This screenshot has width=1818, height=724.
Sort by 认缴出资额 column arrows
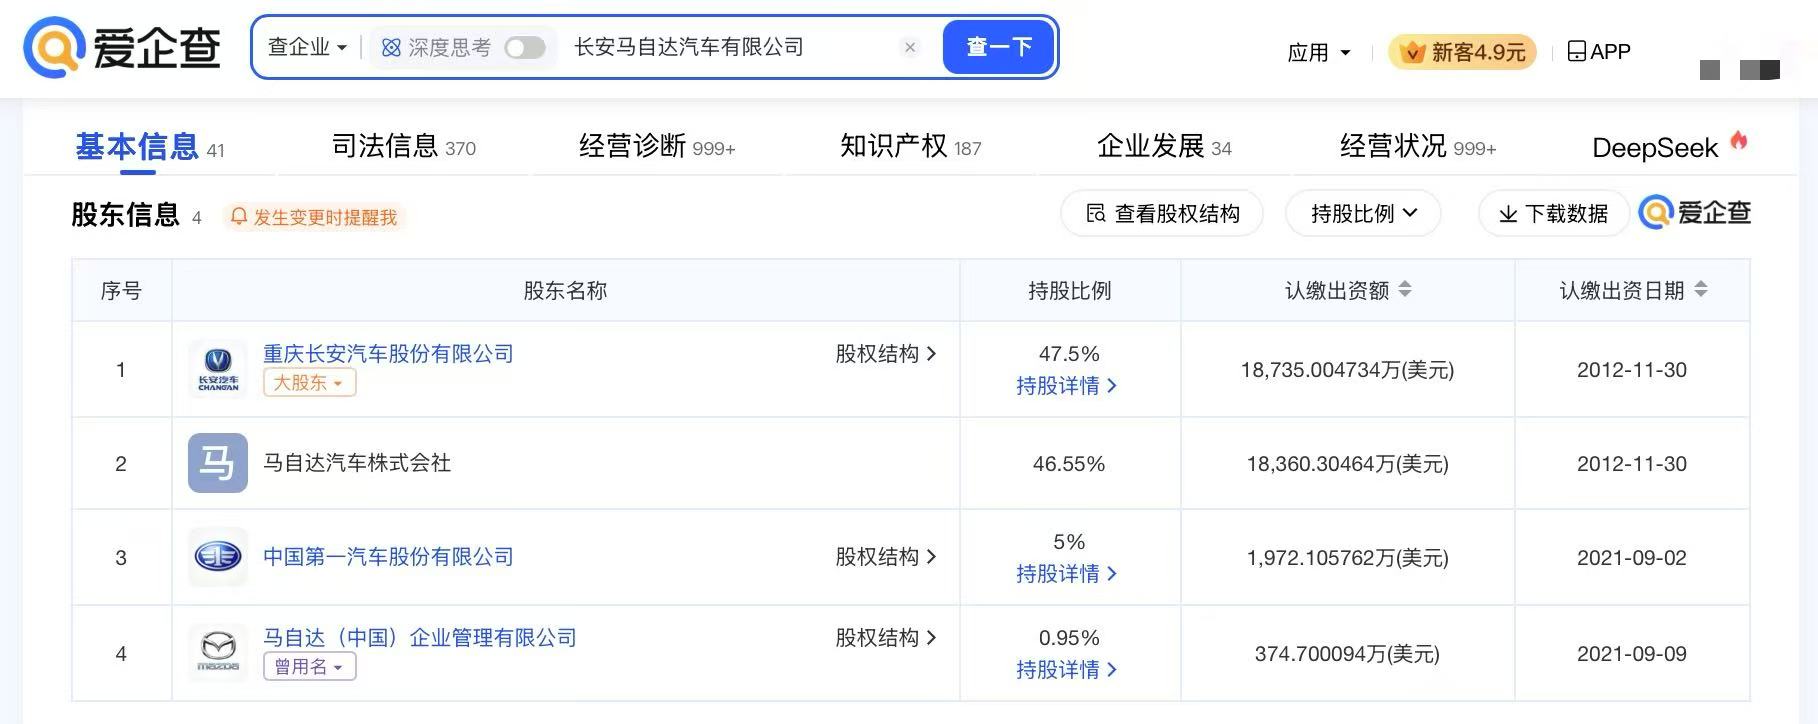pos(1405,290)
